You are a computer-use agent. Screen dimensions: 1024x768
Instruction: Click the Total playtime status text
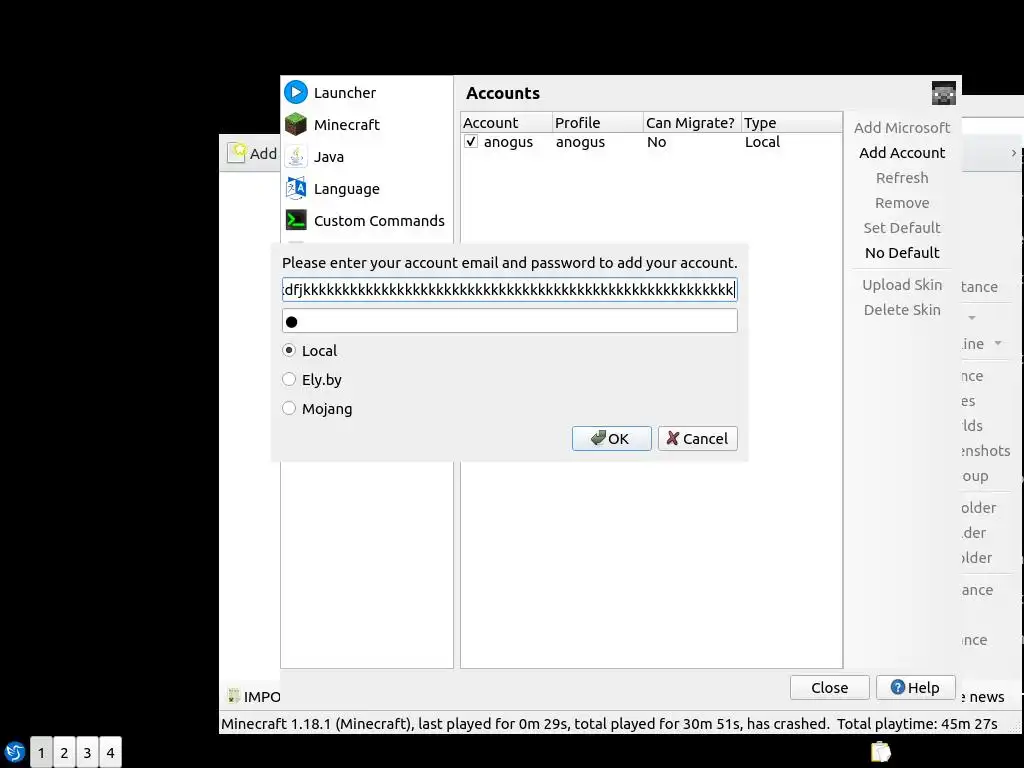coord(917,724)
